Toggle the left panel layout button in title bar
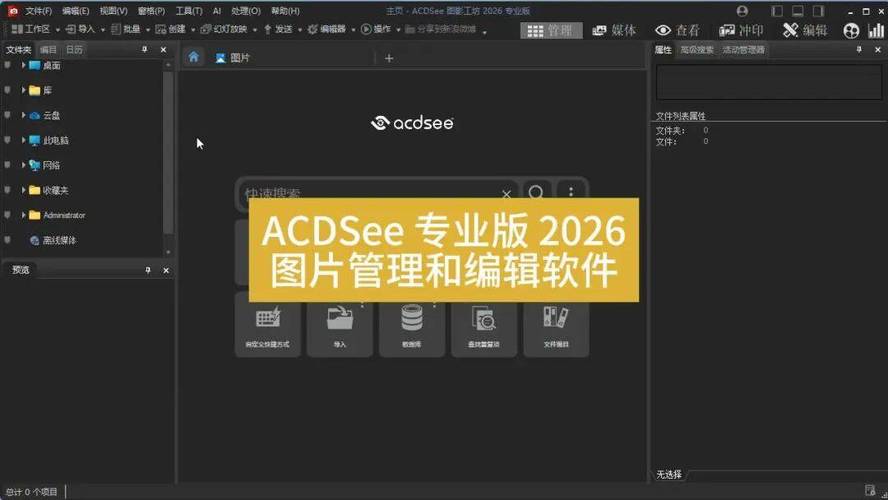Screen dimensions: 888x500 point(777,11)
